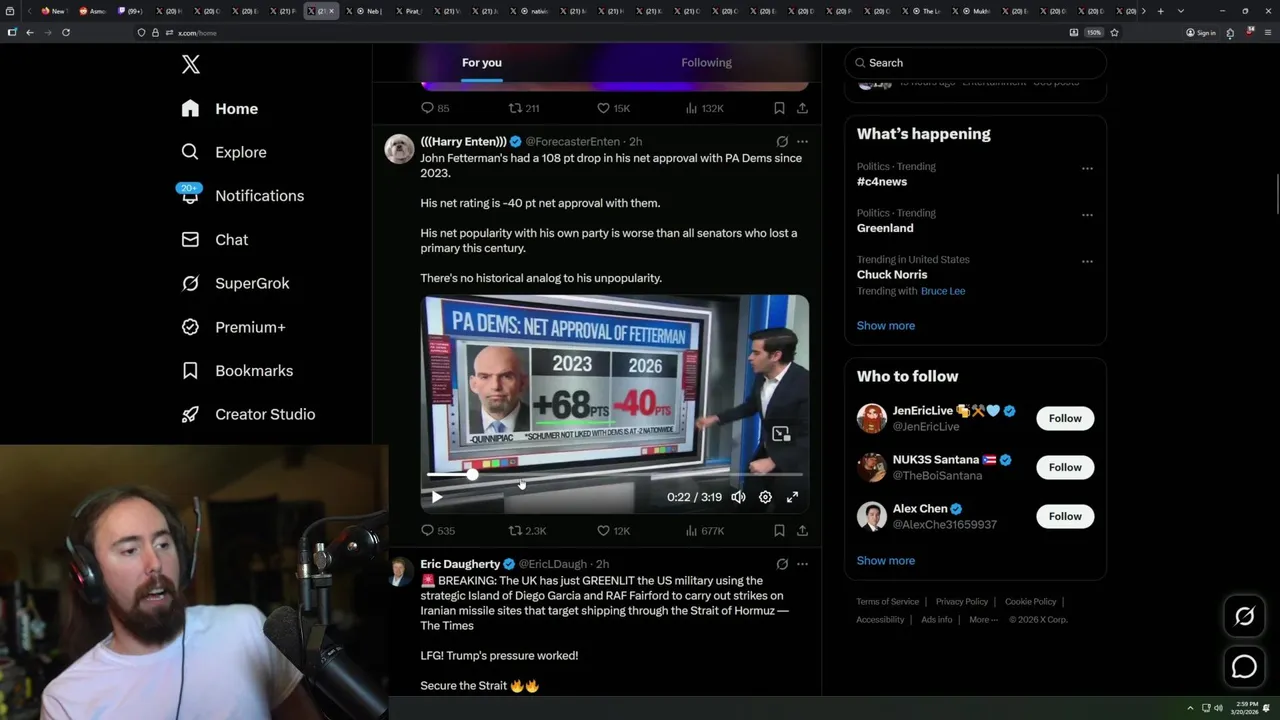
Task: Open a new browser tab
Action: click(1160, 11)
